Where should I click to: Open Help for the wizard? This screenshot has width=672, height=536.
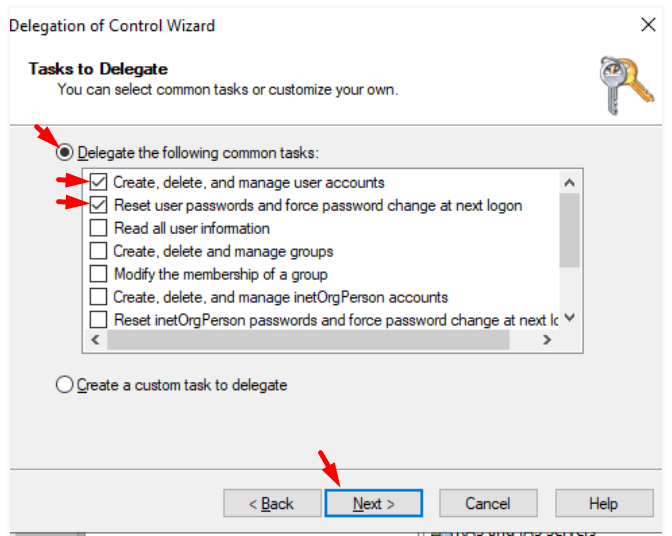pyautogui.click(x=603, y=503)
